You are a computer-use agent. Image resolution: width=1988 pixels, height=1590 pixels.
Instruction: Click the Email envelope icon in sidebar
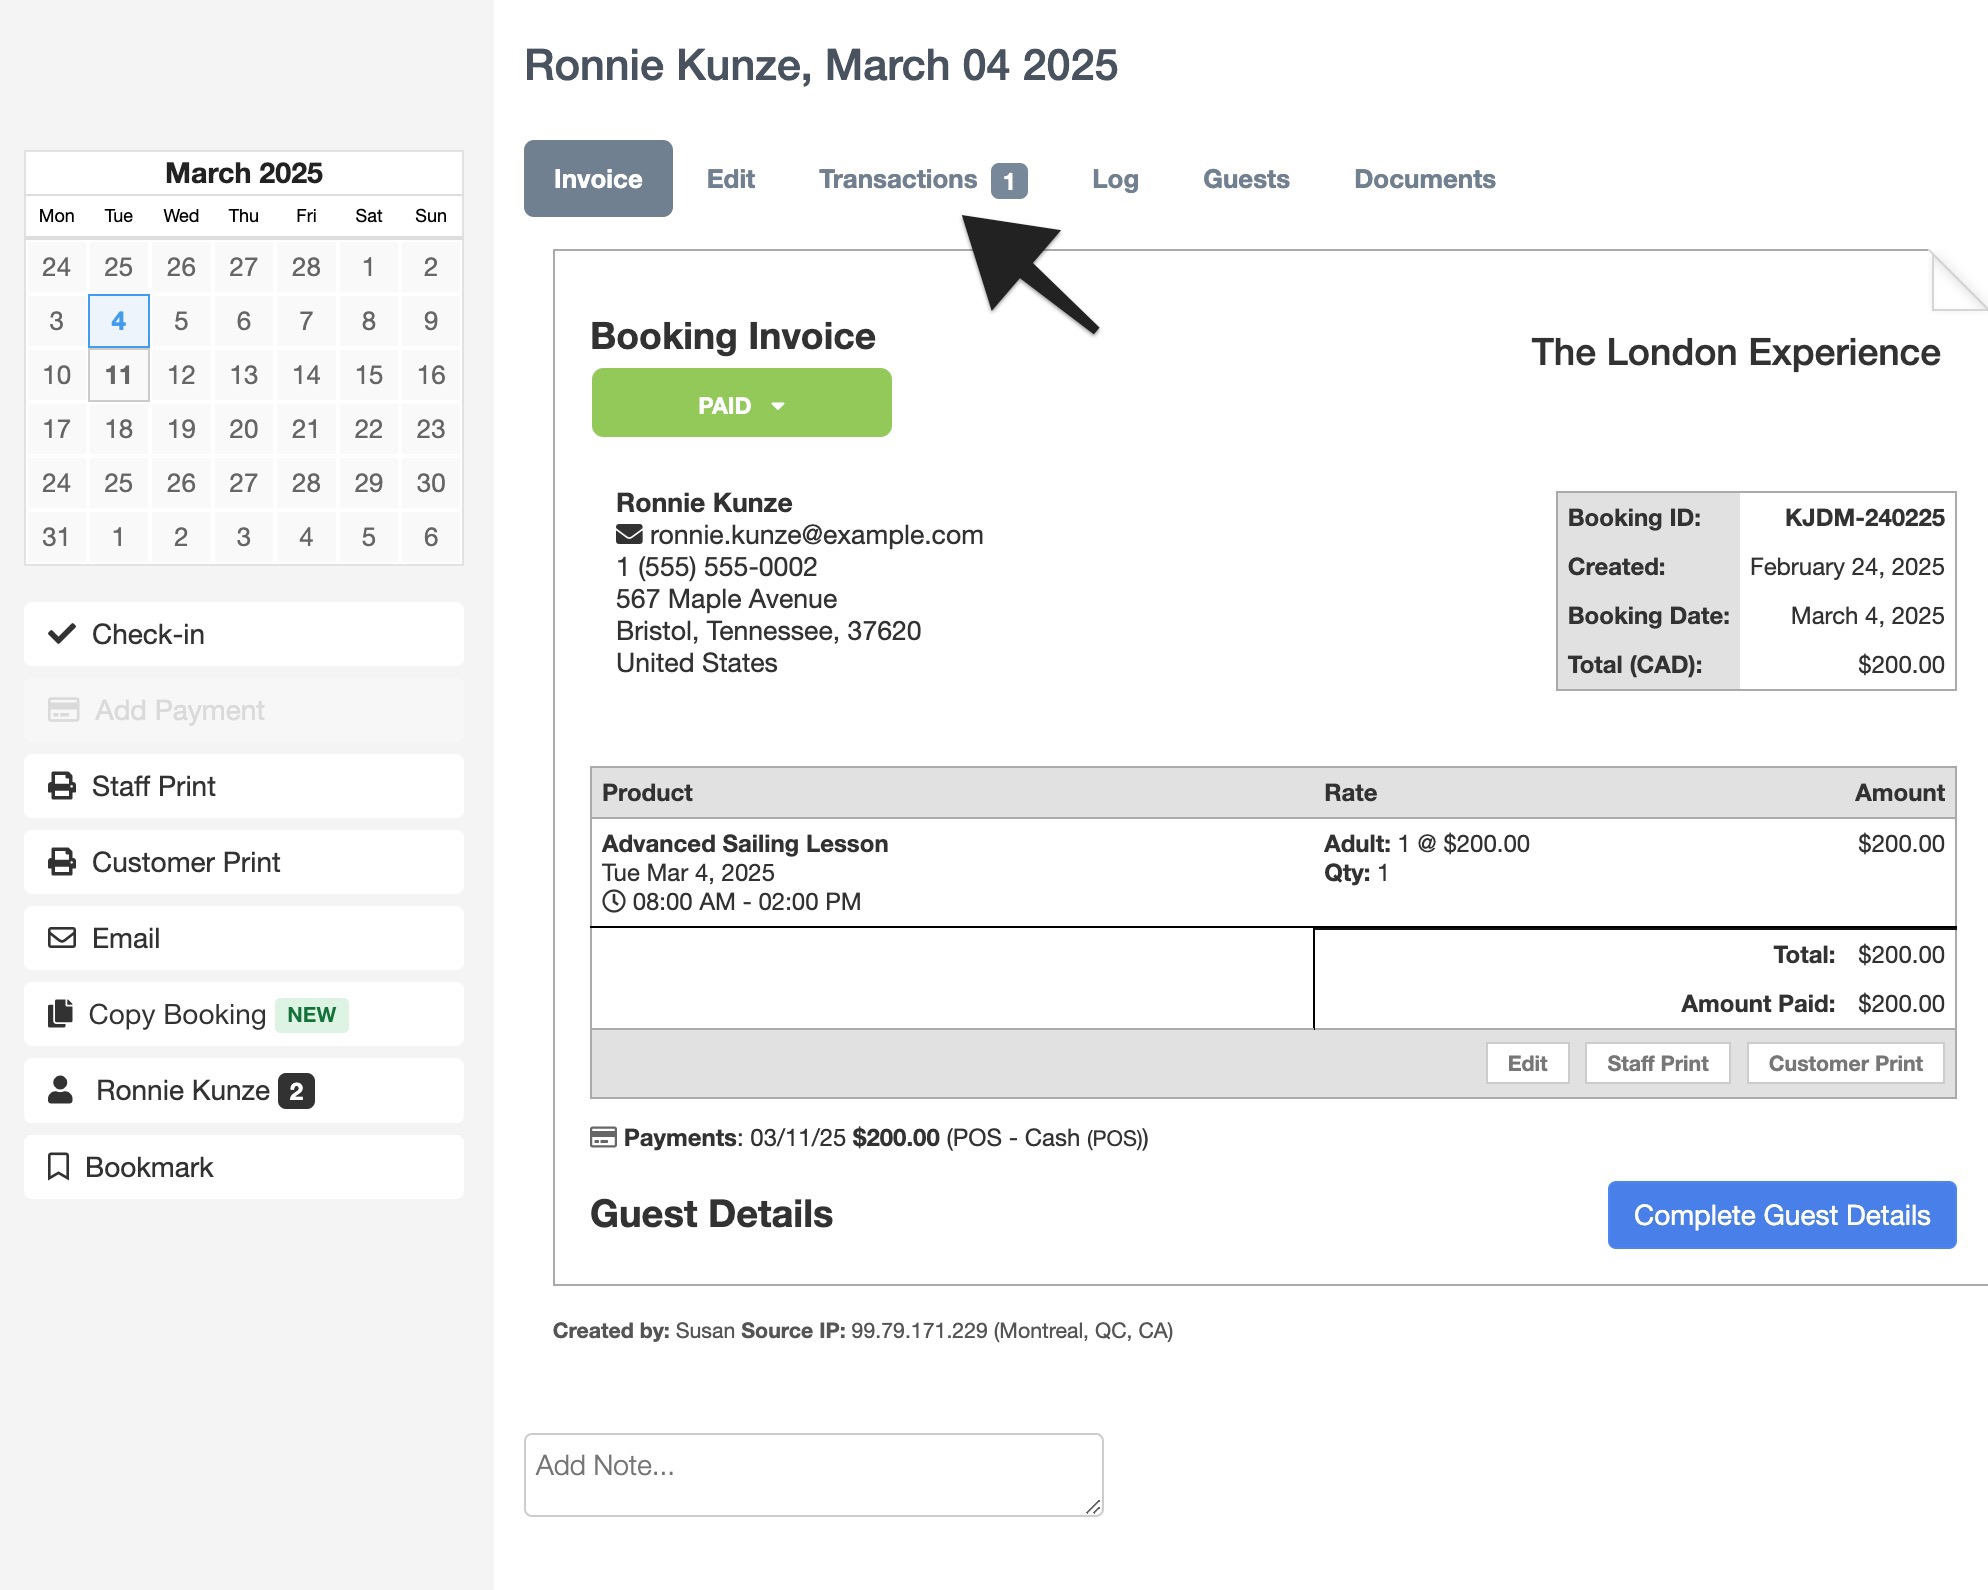62,938
